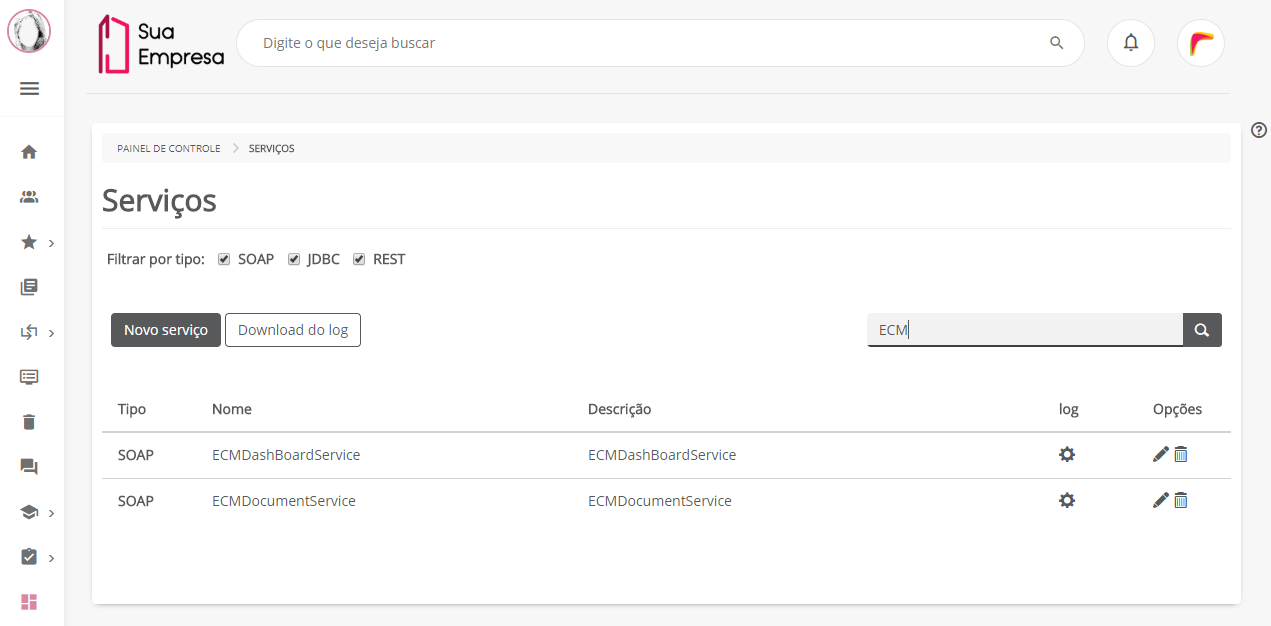Toggle the JDBC filter checkbox
Image resolution: width=1271 pixels, height=626 pixels.
tap(294, 260)
